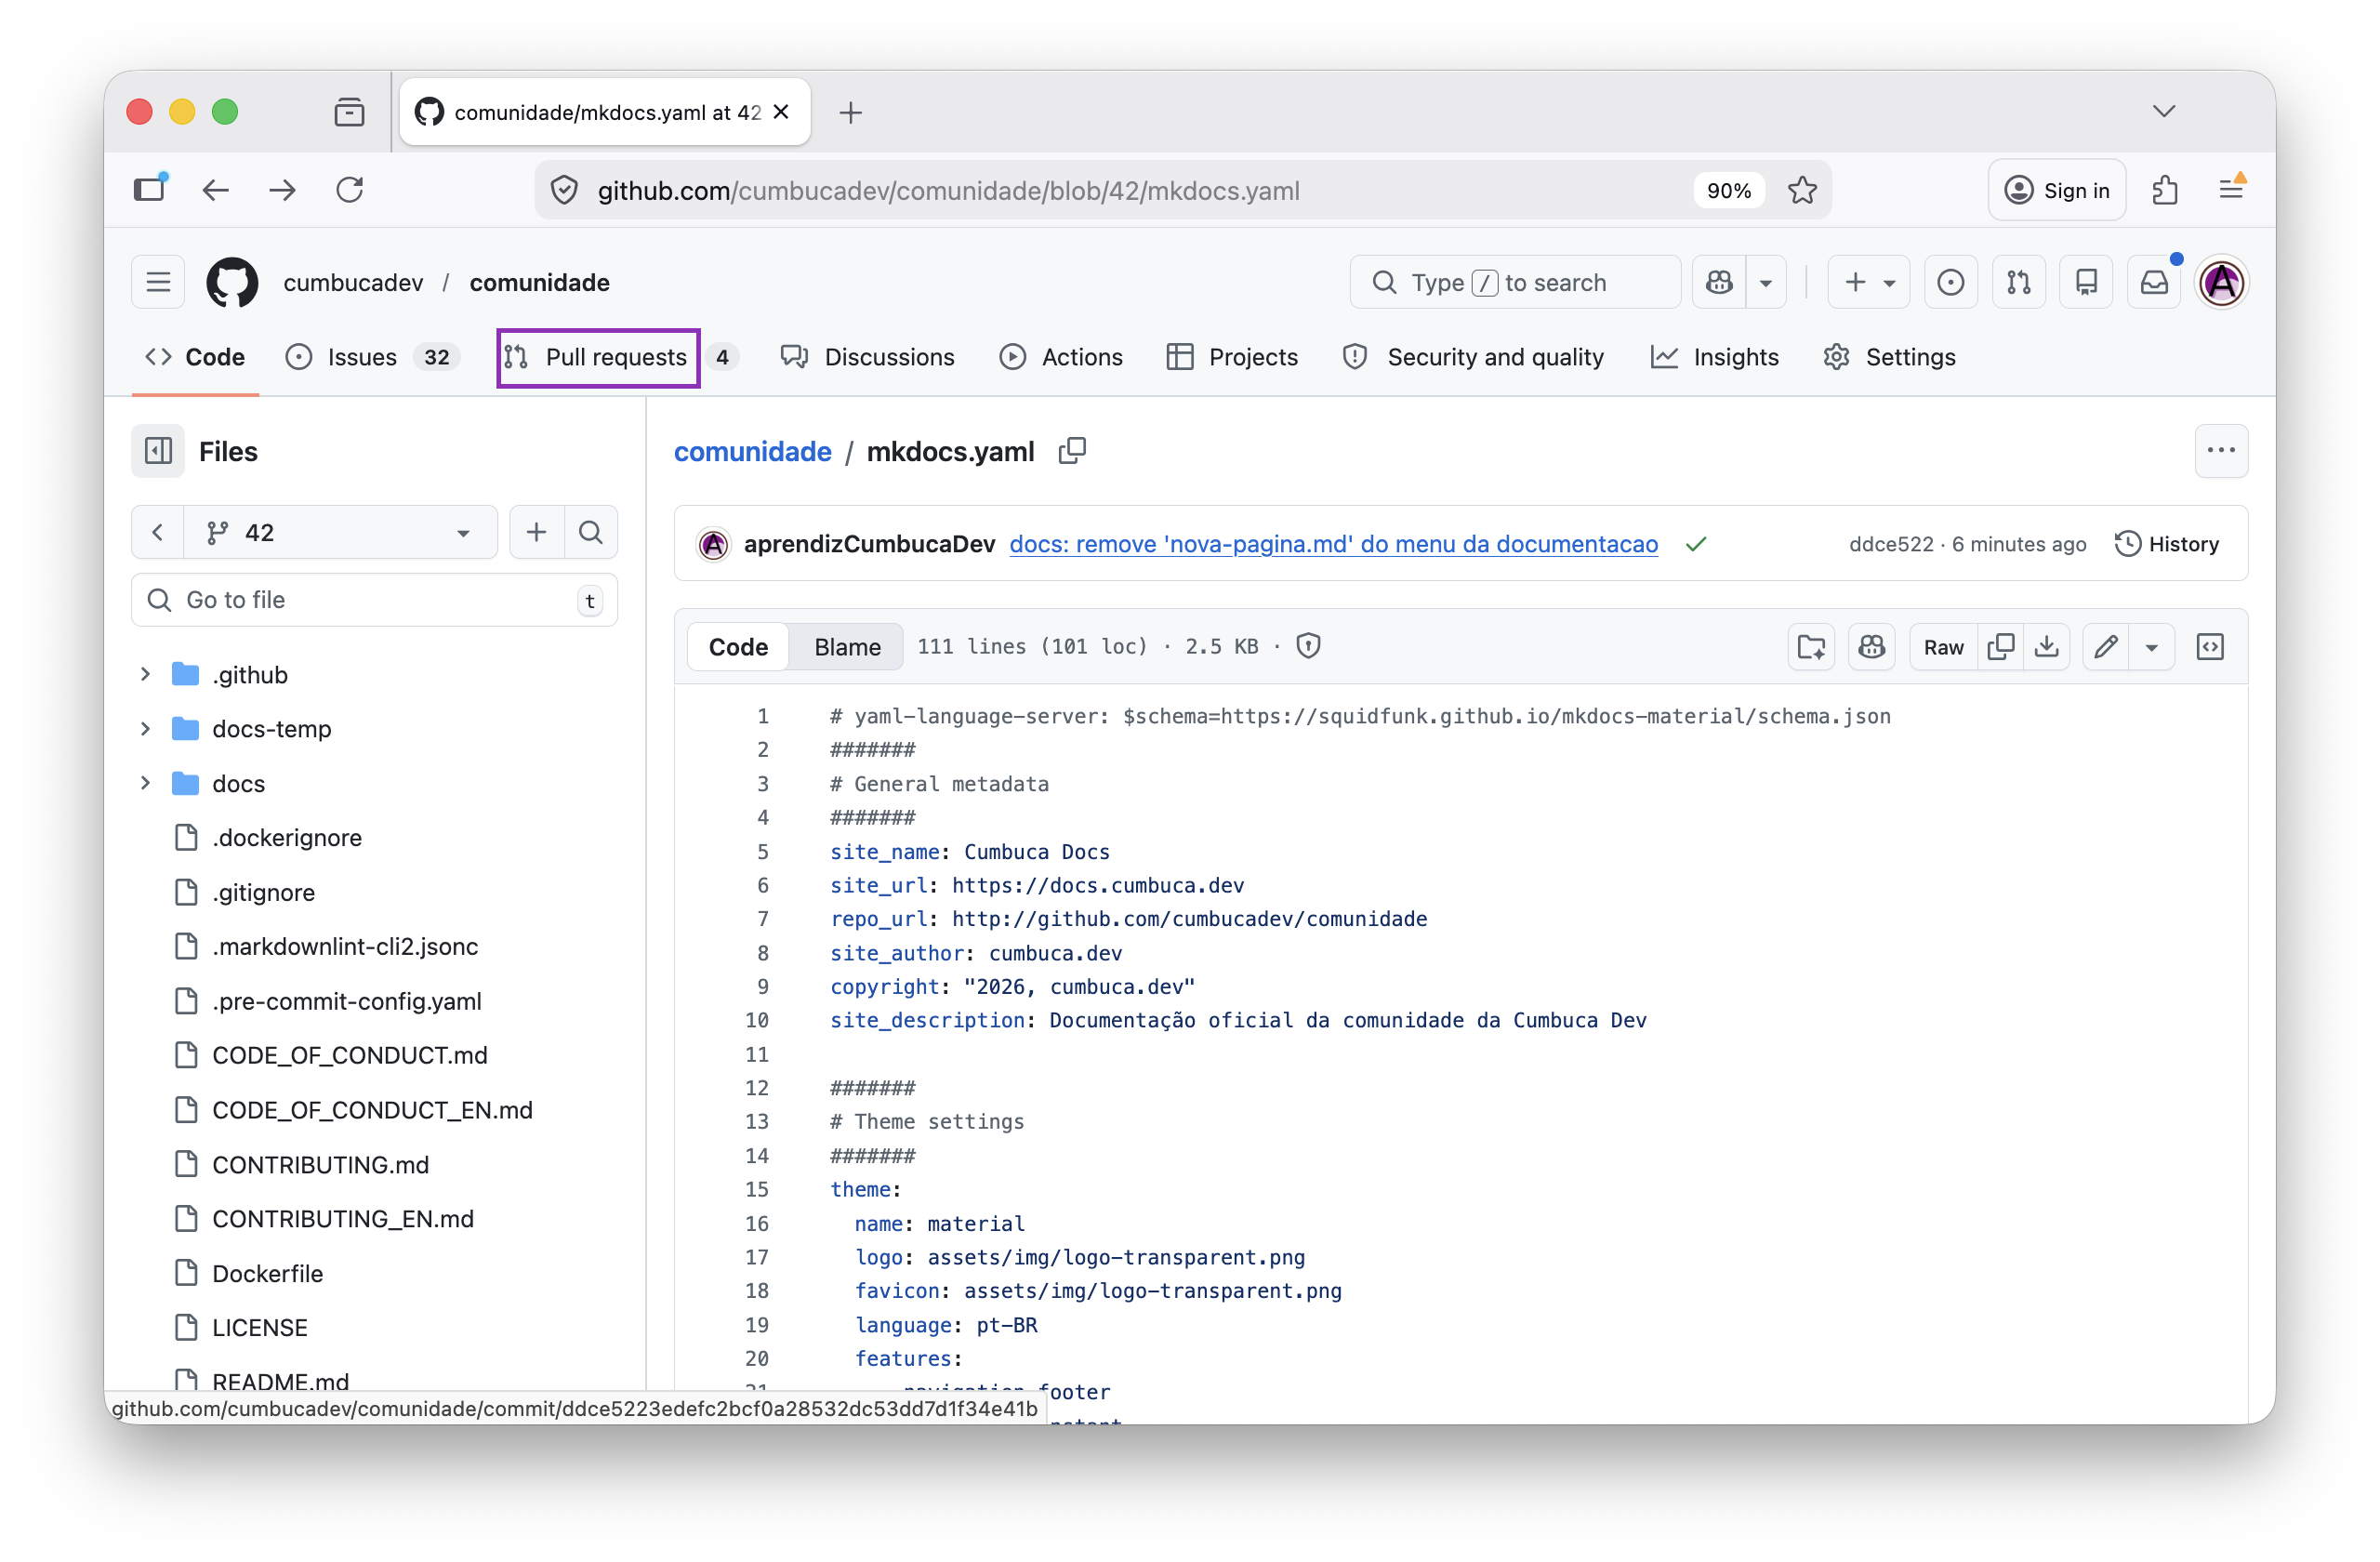
Task: Open a new browser tab
Action: click(x=851, y=112)
